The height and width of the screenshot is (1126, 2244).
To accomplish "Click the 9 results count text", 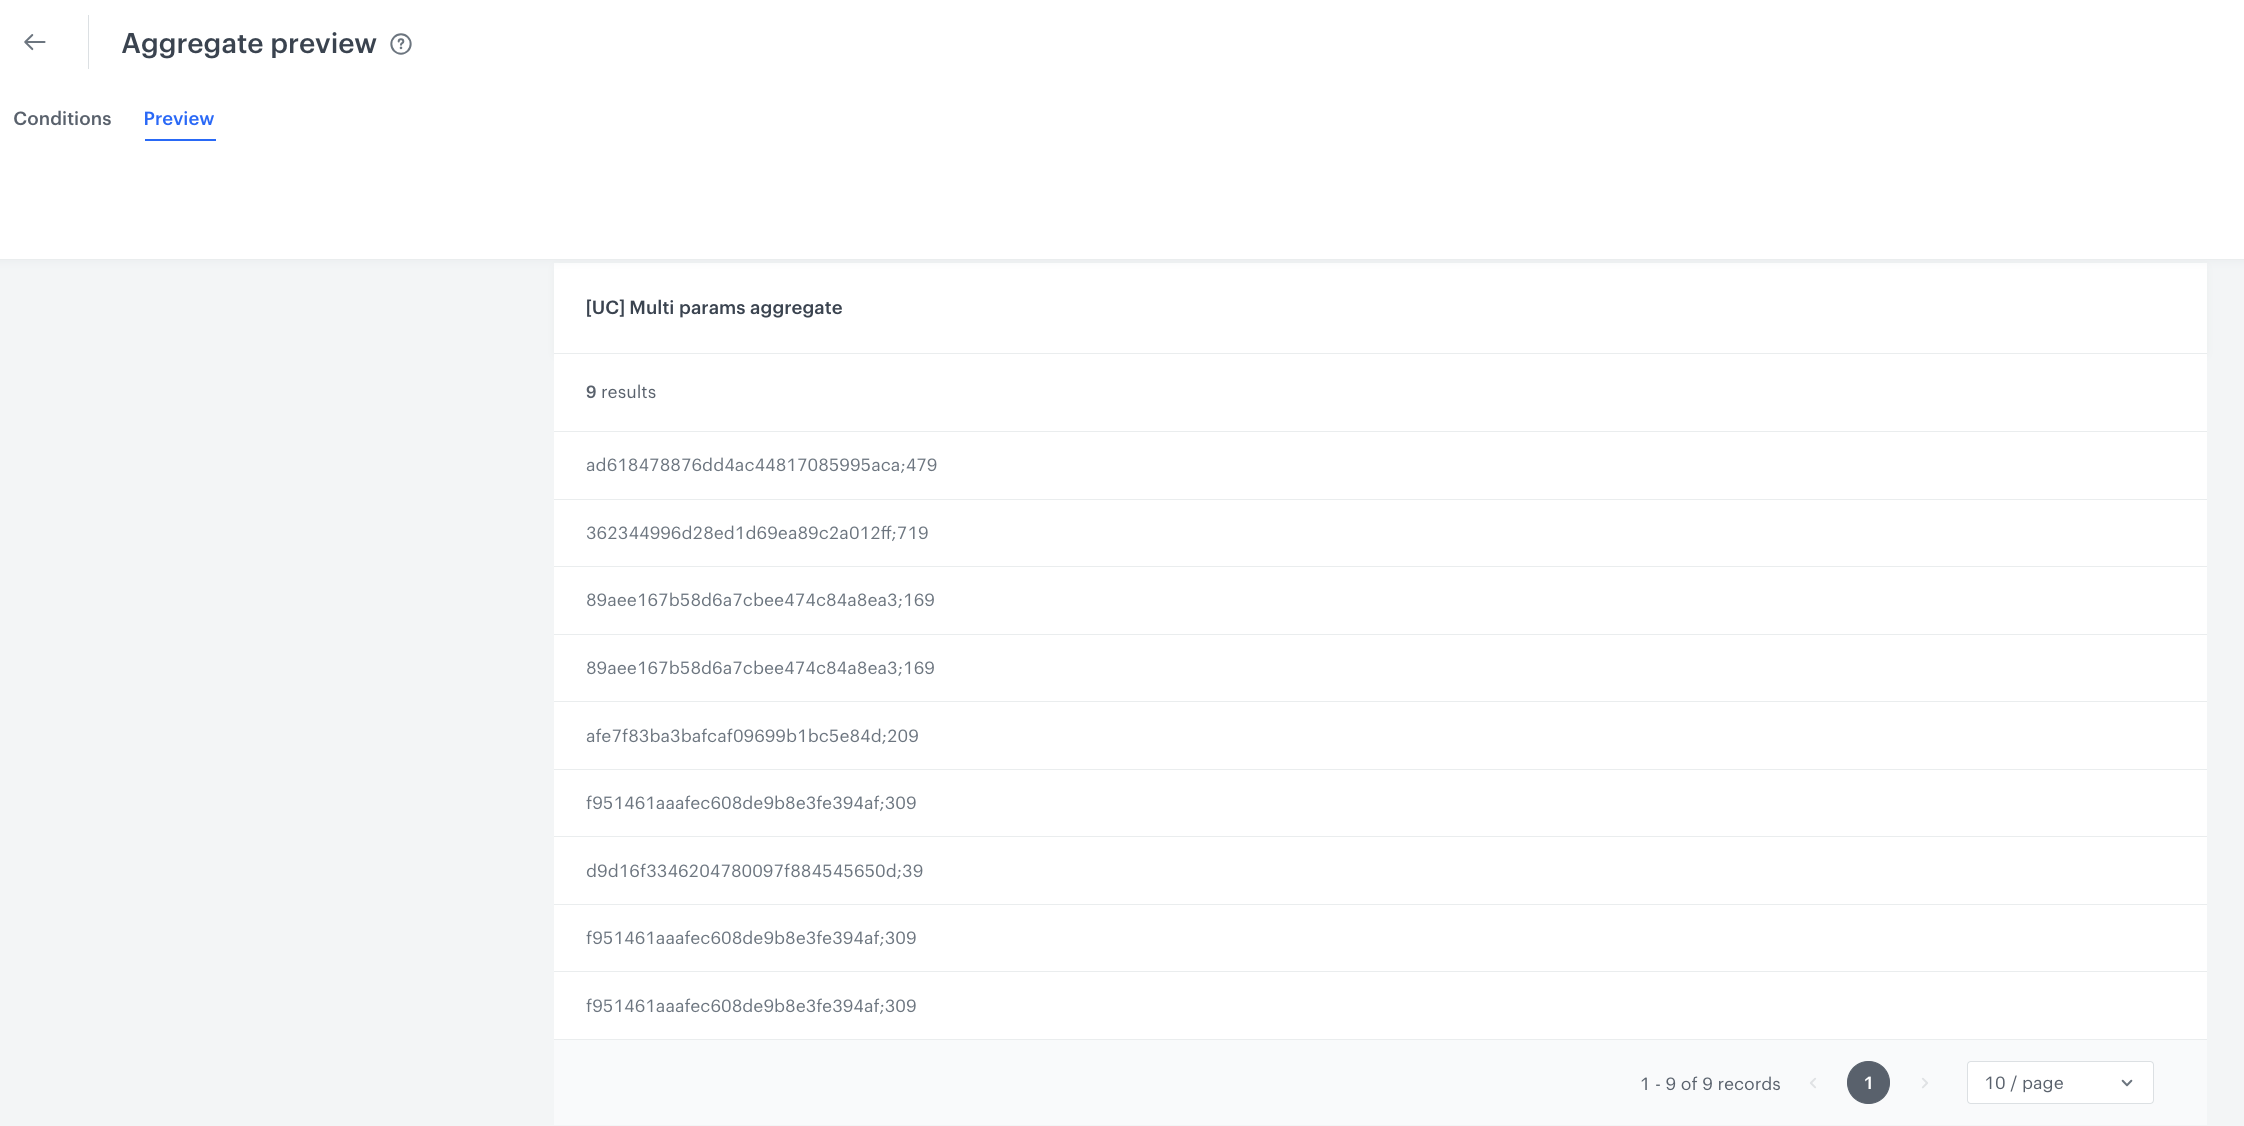I will click(621, 392).
